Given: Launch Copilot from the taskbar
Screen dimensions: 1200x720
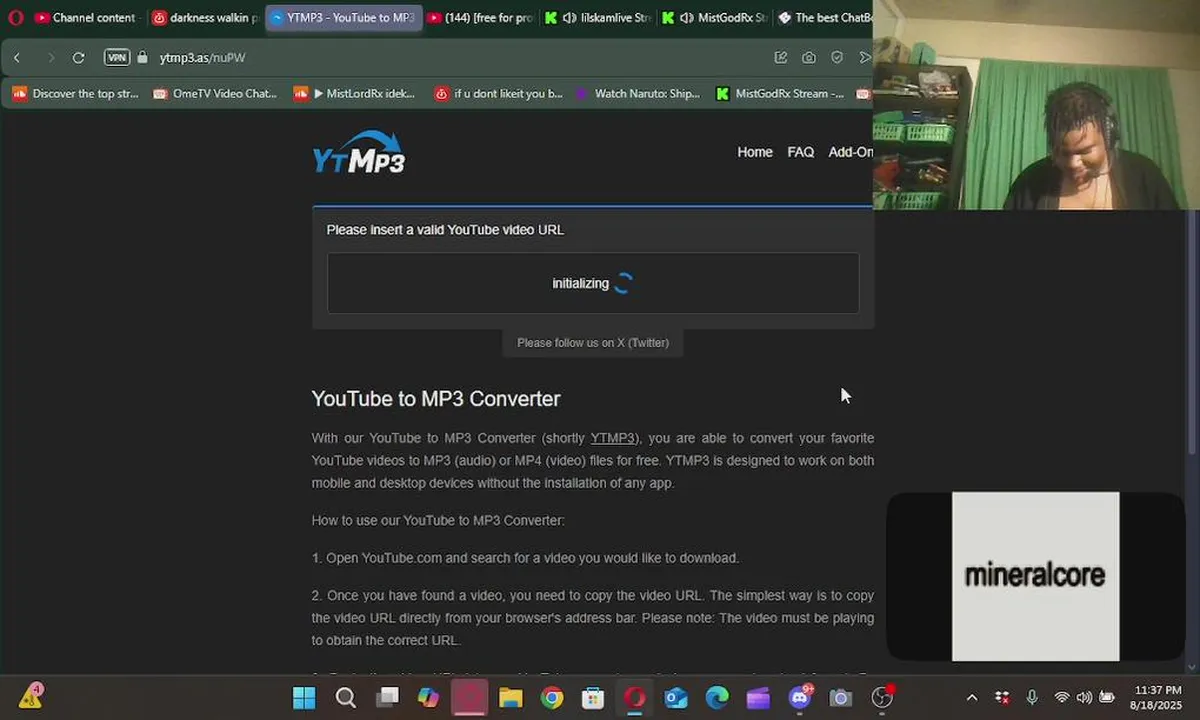Looking at the screenshot, I should pos(428,698).
